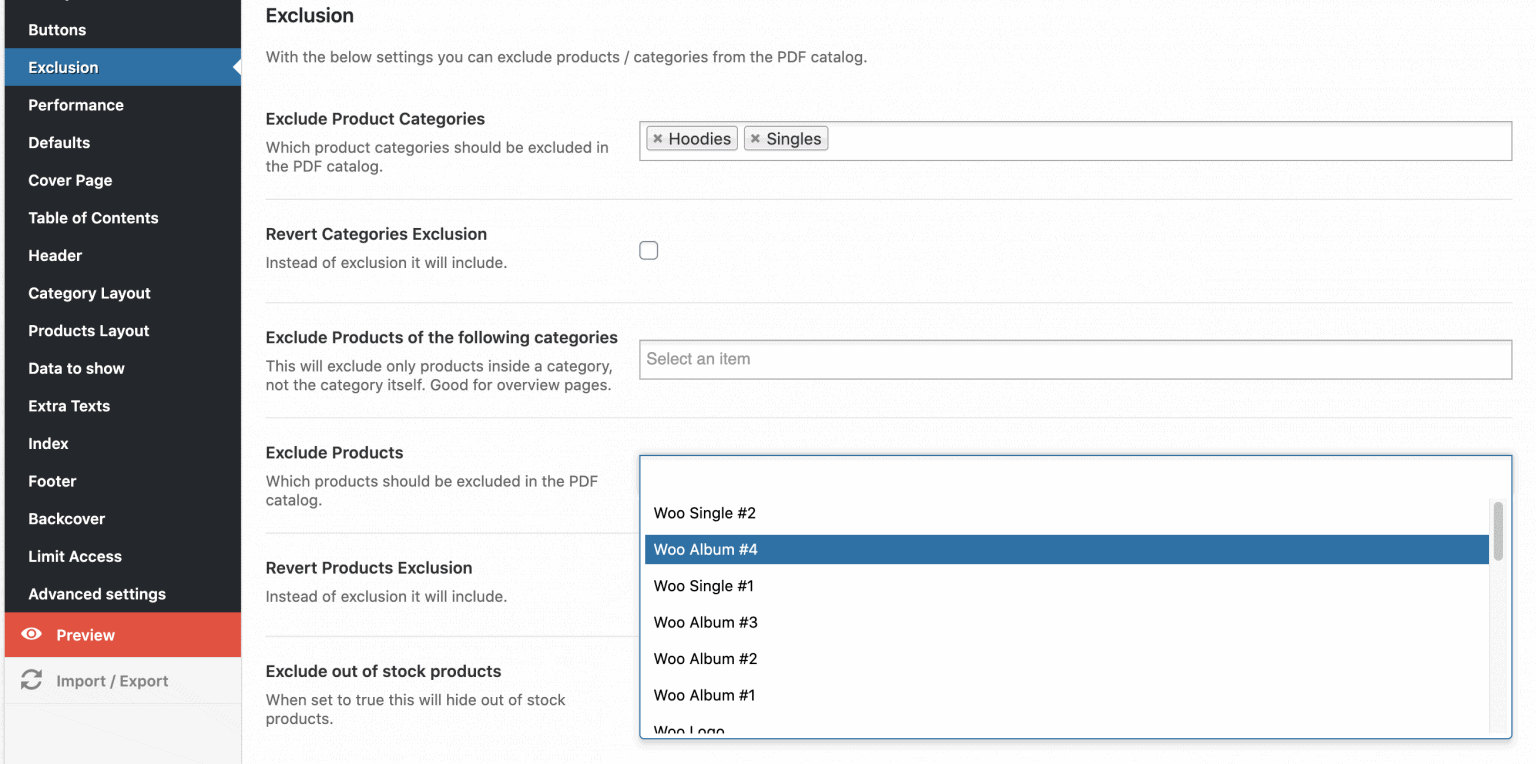This screenshot has width=1536, height=764.
Task: Enable the Revert Categories Exclusion checkbox
Action: [648, 250]
